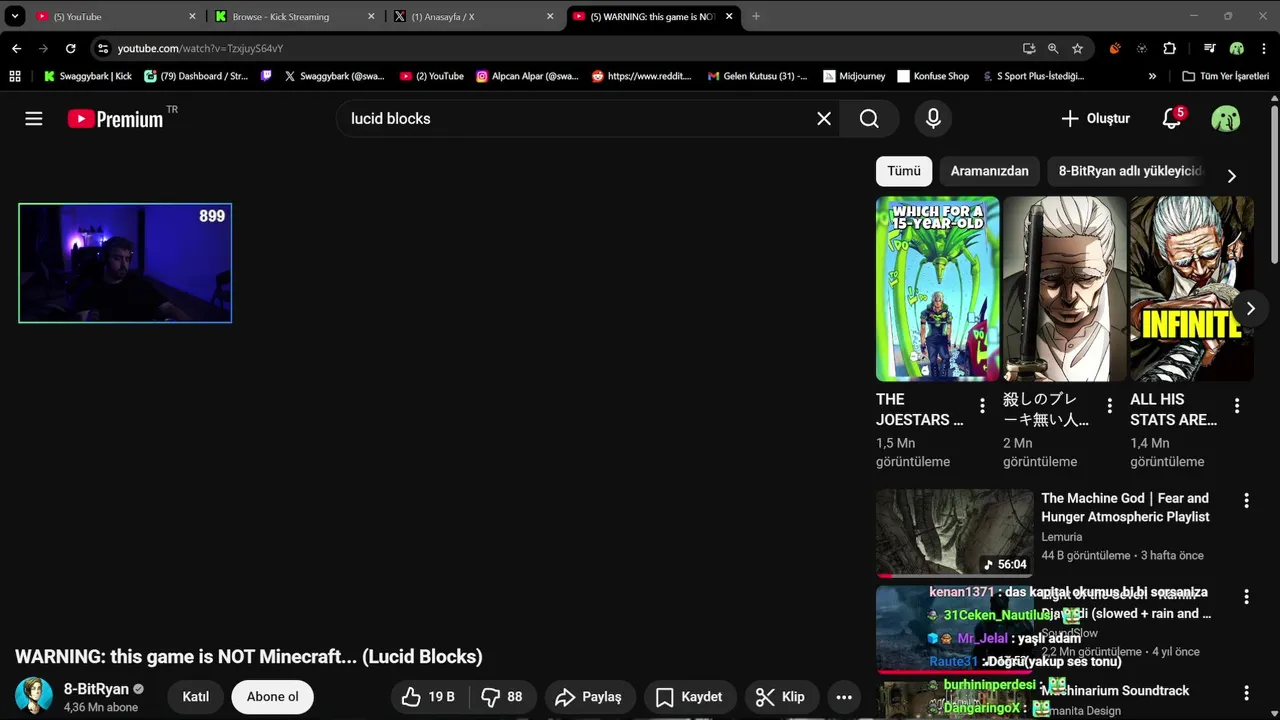
Task: Select the Aramanızdan filter chip
Action: coord(989,171)
